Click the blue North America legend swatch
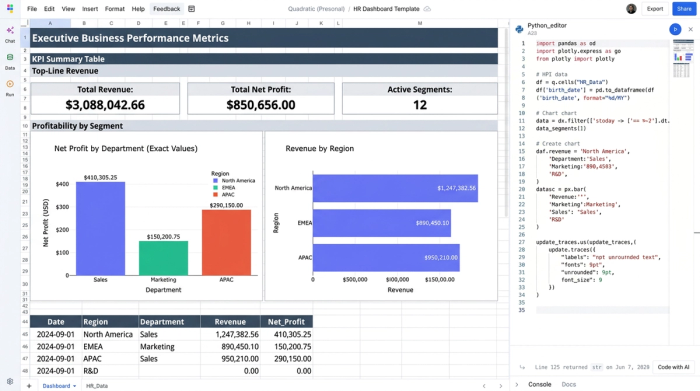This screenshot has width=700, height=391. pos(216,181)
